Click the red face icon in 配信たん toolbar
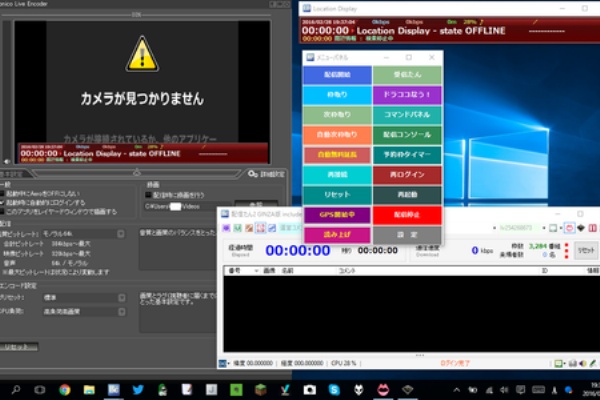 569,228
